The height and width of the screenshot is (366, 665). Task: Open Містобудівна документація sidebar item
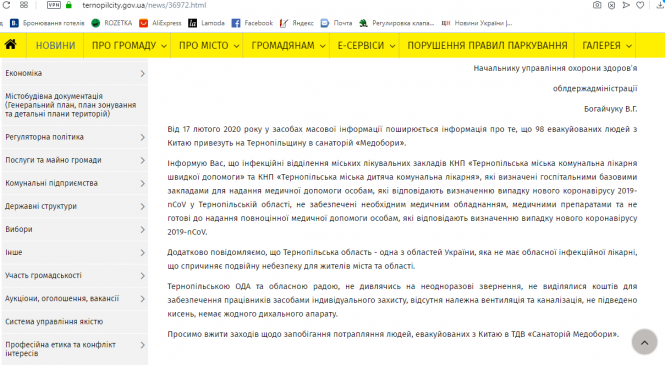[75, 105]
